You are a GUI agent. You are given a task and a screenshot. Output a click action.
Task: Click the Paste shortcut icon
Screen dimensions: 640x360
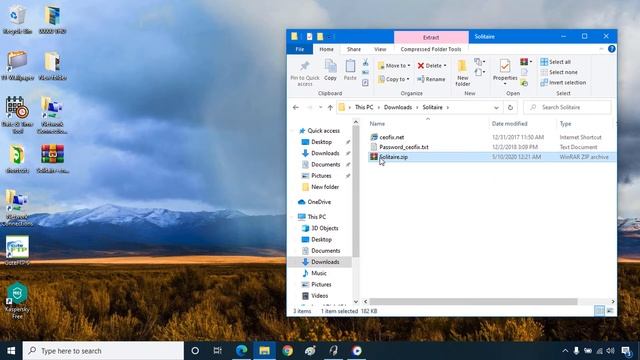(365, 82)
